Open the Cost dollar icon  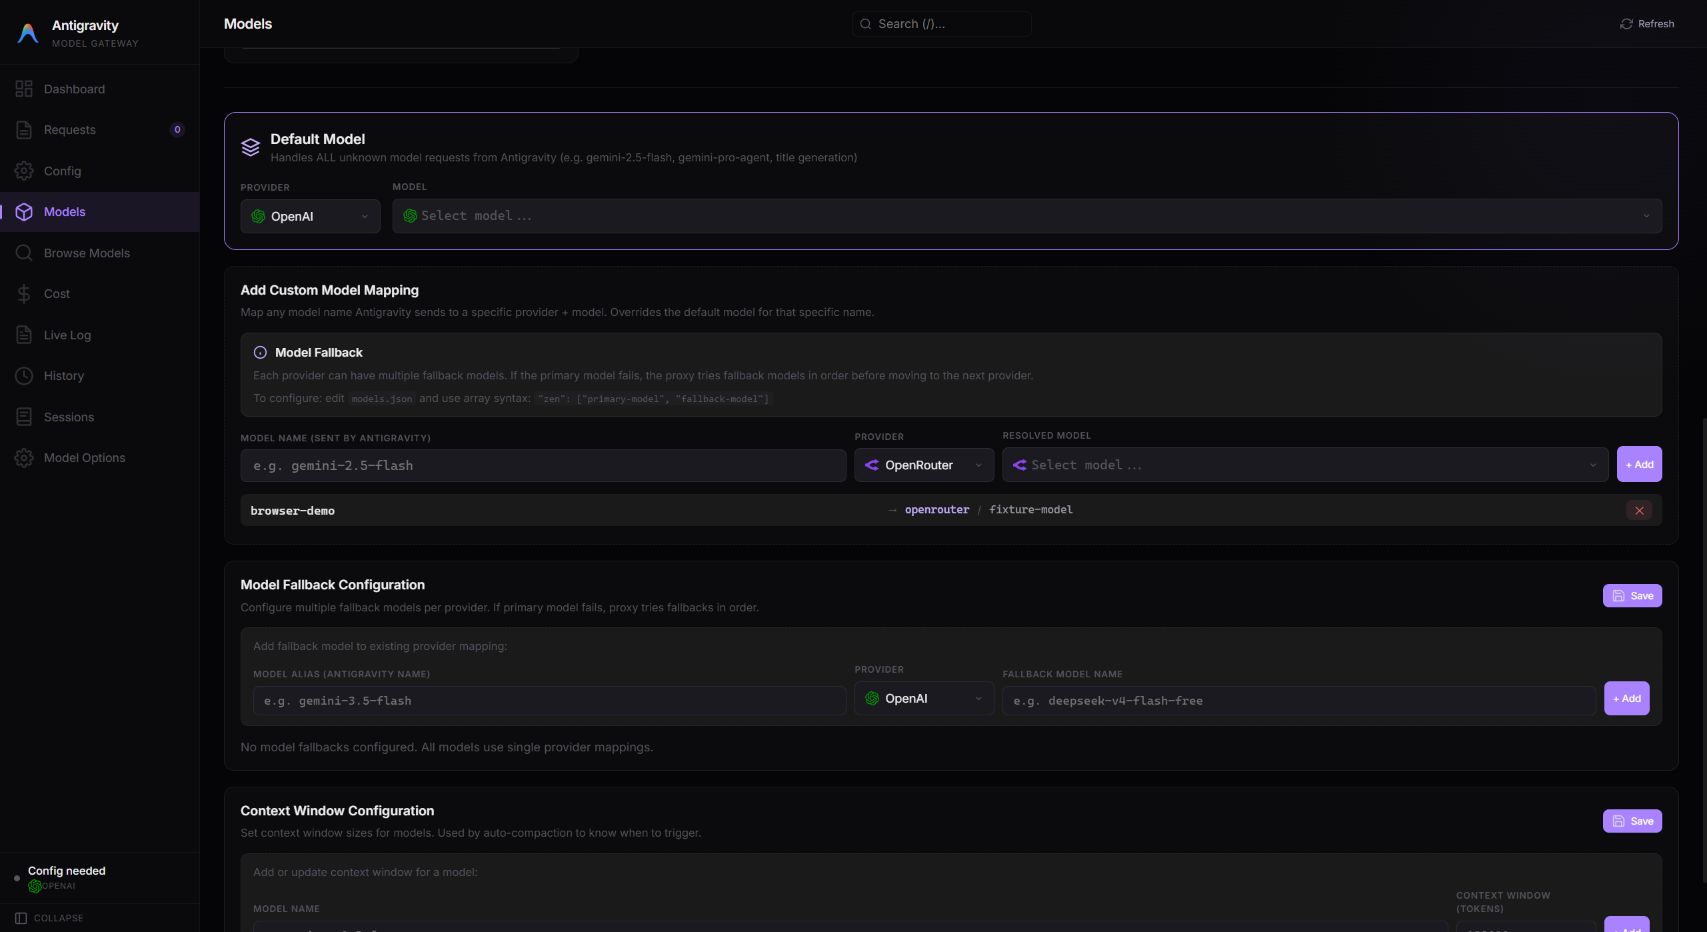pyautogui.click(x=24, y=294)
